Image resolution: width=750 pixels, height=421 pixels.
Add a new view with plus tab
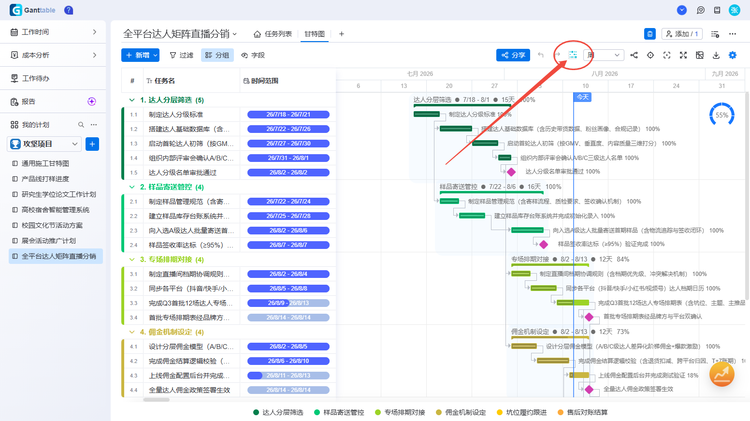[x=342, y=34]
